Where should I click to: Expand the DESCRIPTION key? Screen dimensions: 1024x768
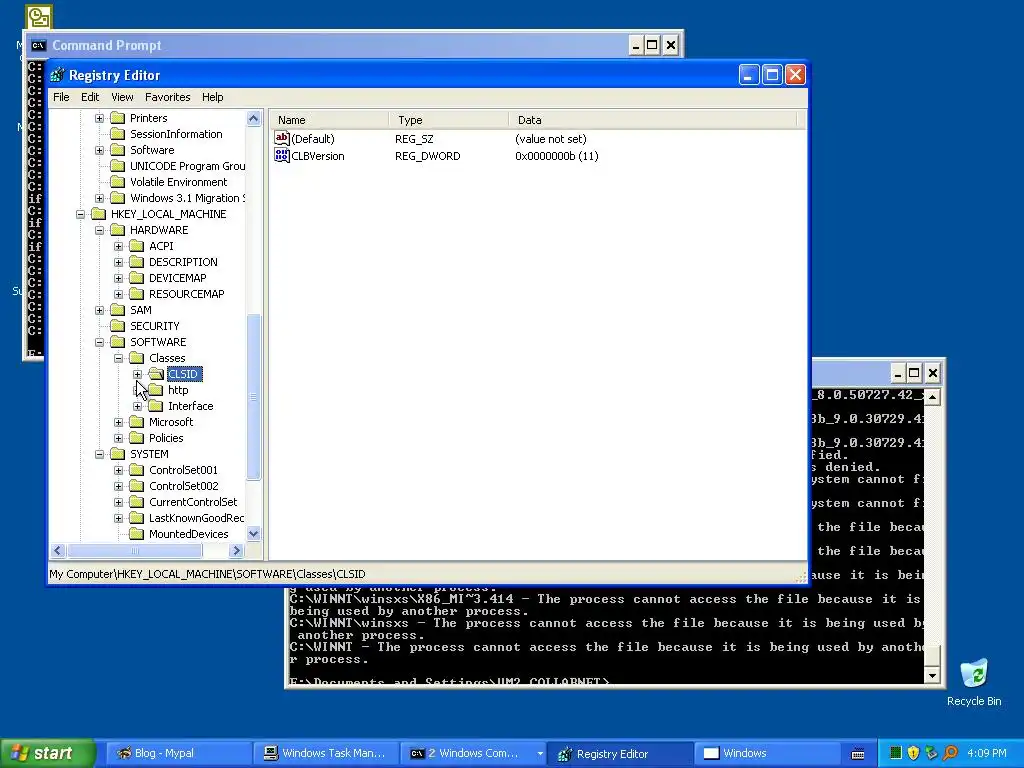118,262
